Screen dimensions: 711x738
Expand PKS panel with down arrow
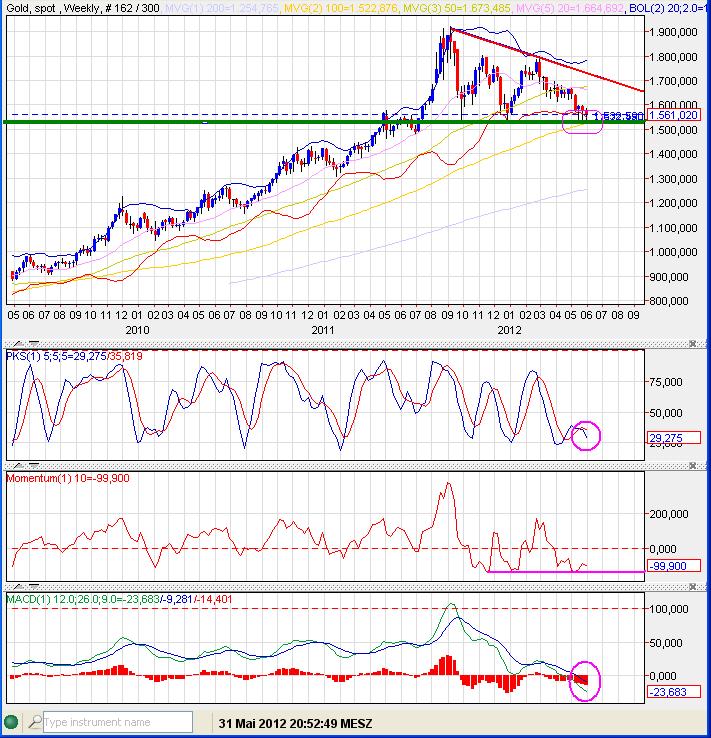(x=33, y=344)
